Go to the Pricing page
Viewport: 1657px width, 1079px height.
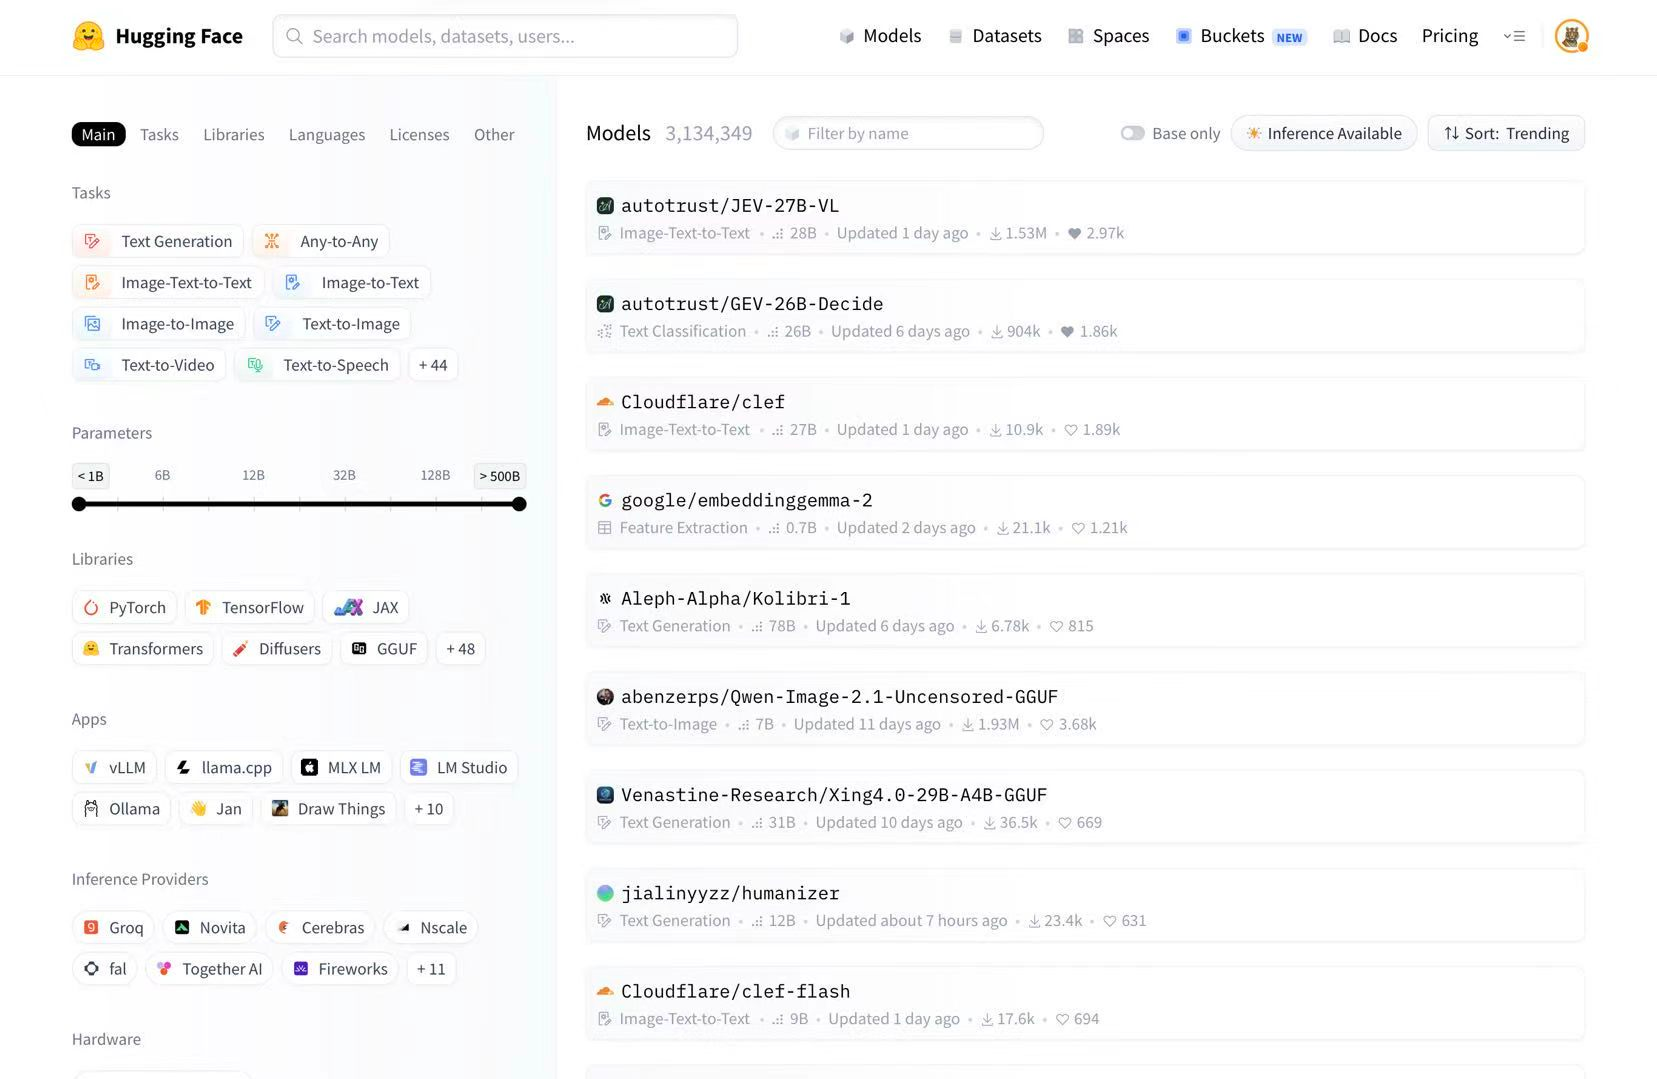click(x=1449, y=36)
